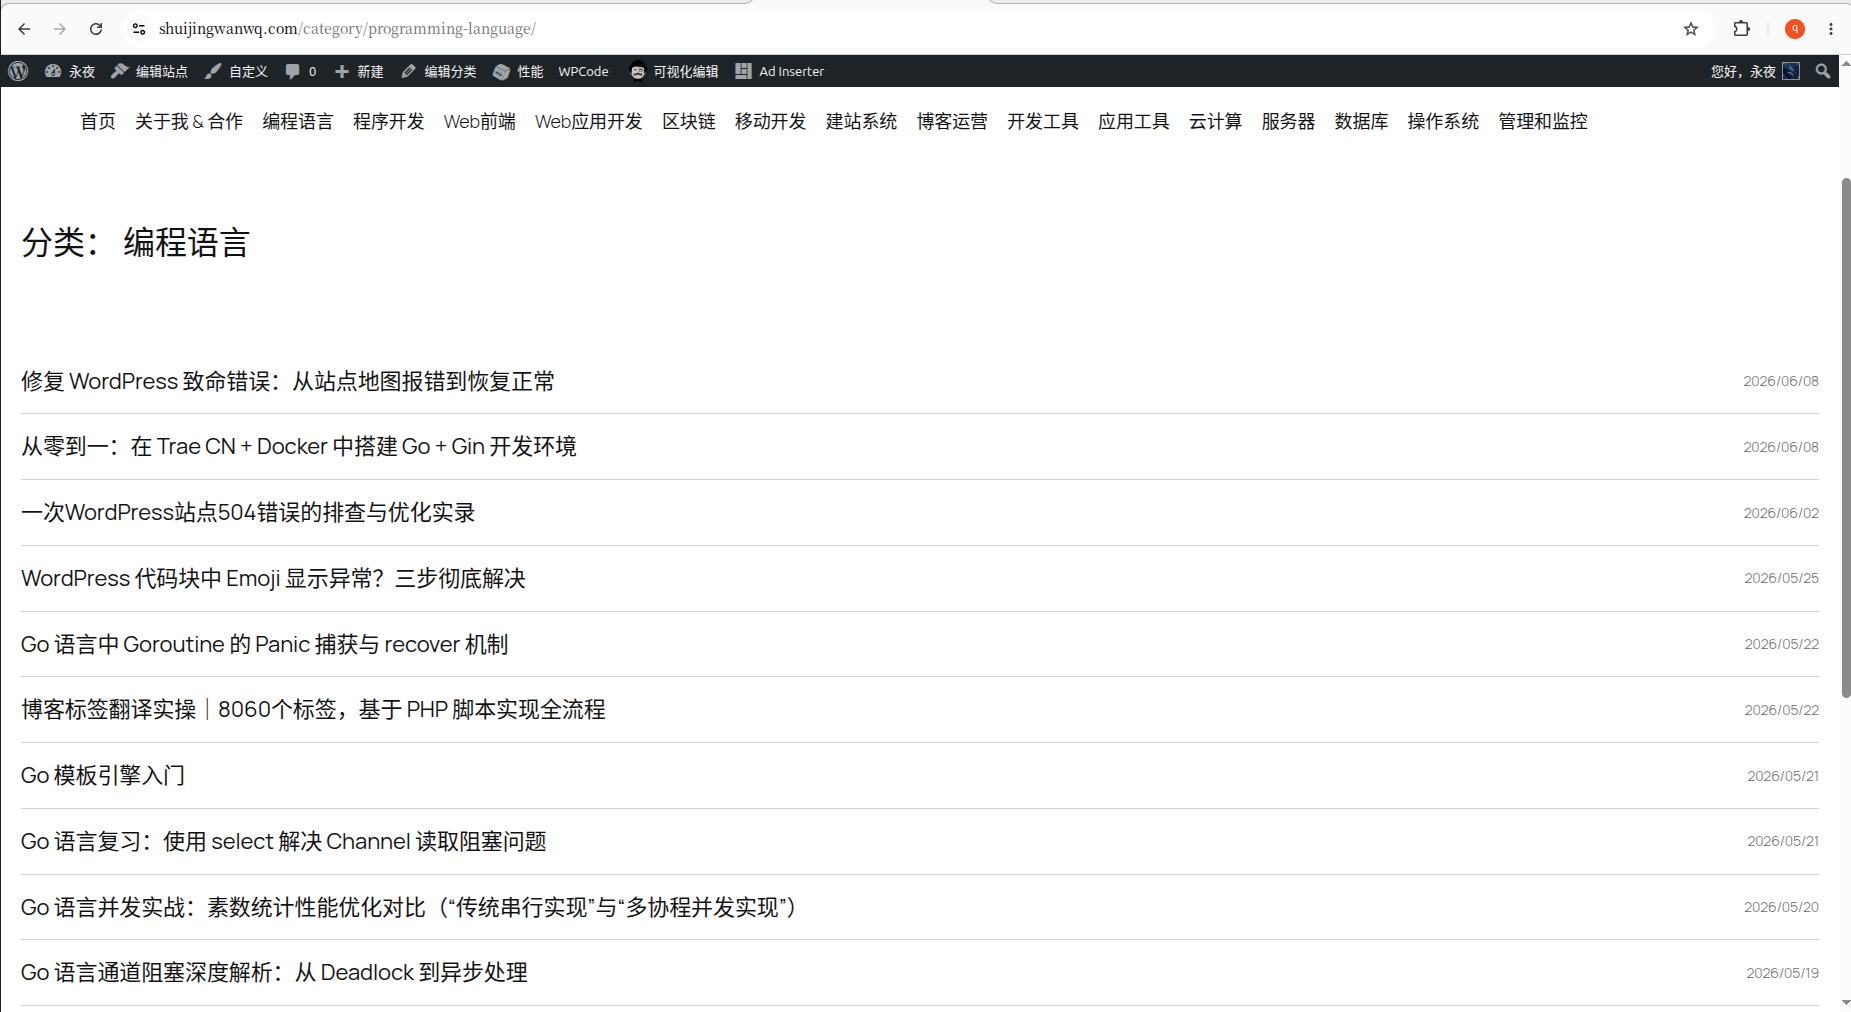1851x1012 pixels.
Task: Open the 应用工具 category
Action: coord(1134,121)
